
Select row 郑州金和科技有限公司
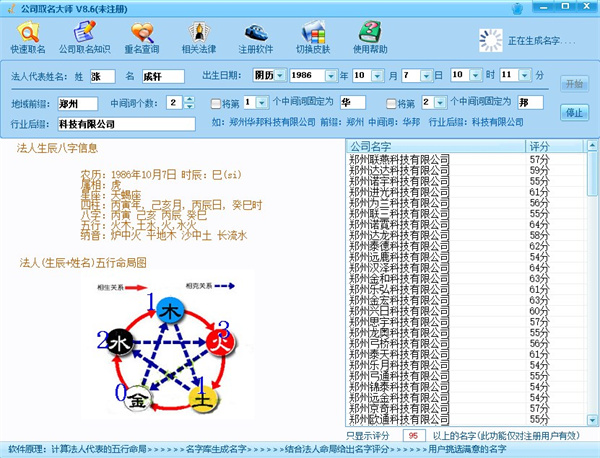(x=466, y=279)
